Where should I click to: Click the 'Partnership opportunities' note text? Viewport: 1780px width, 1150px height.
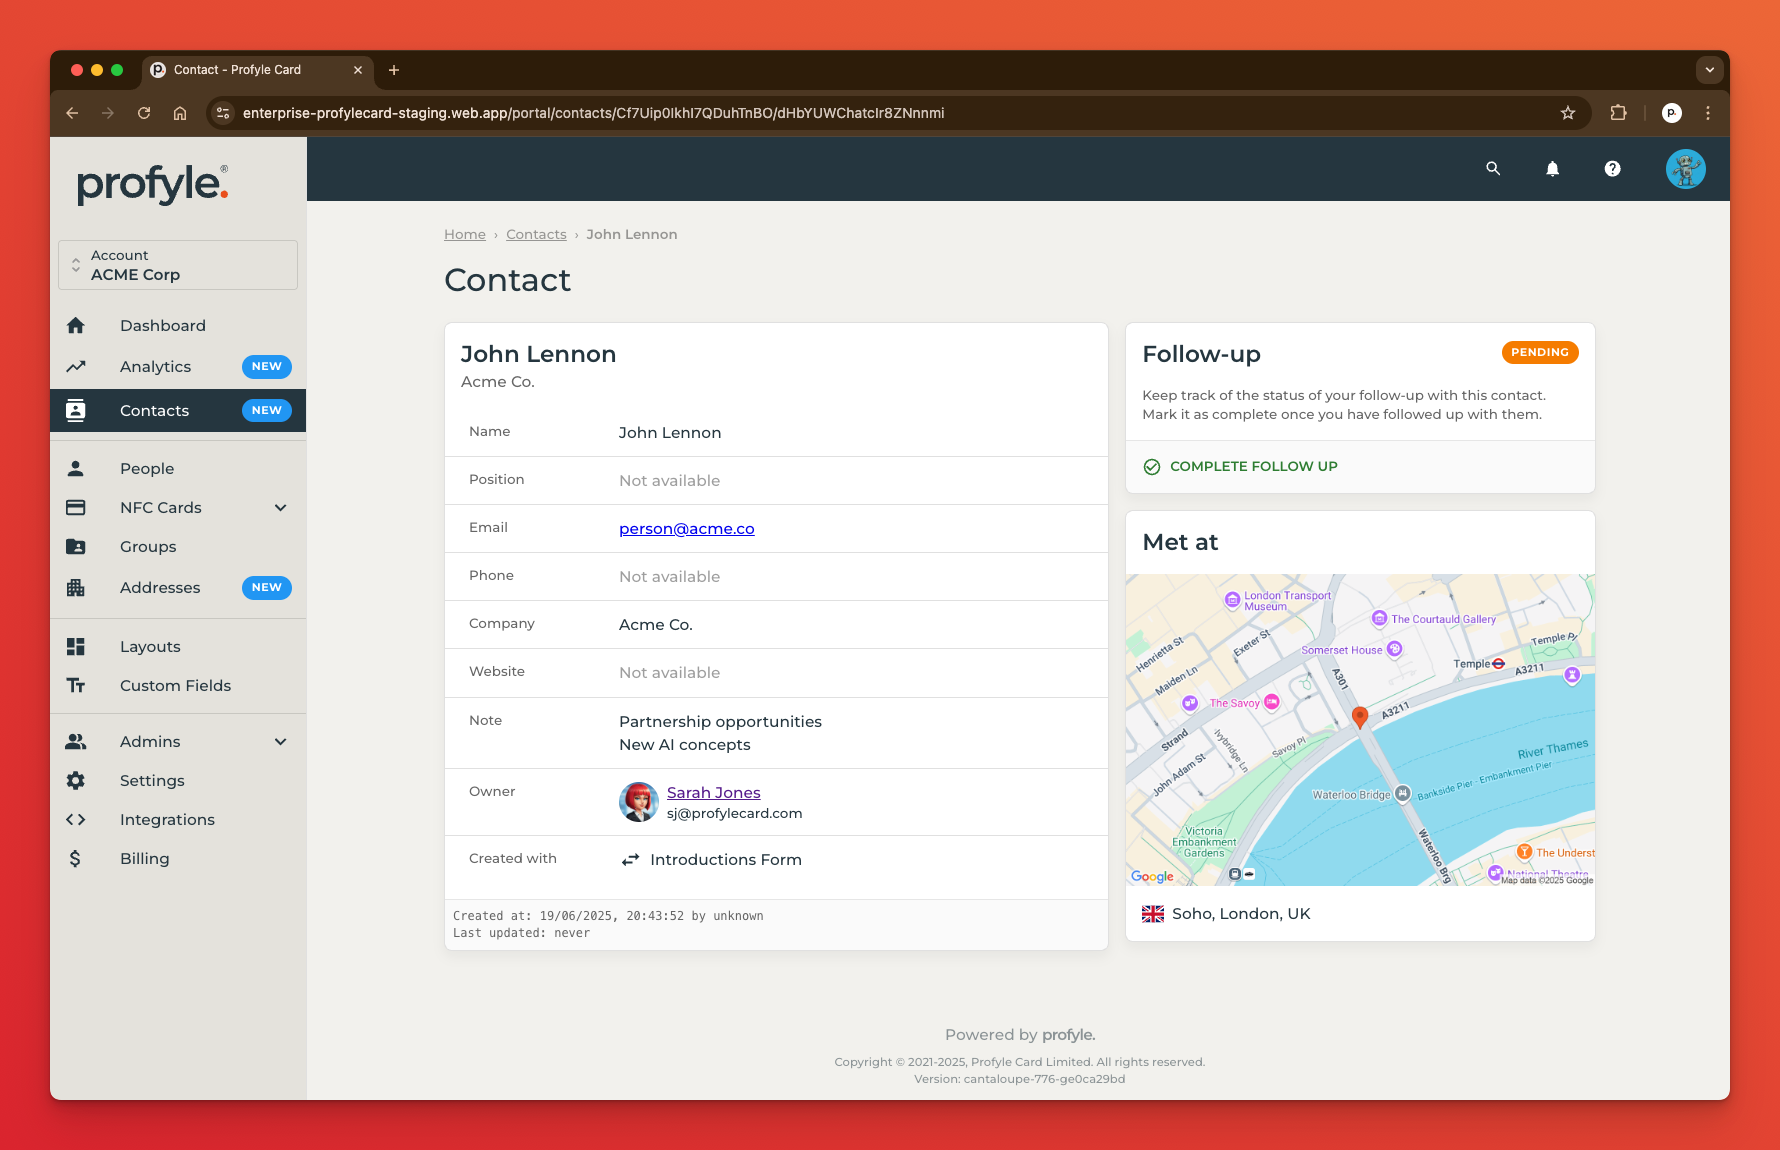(x=720, y=722)
